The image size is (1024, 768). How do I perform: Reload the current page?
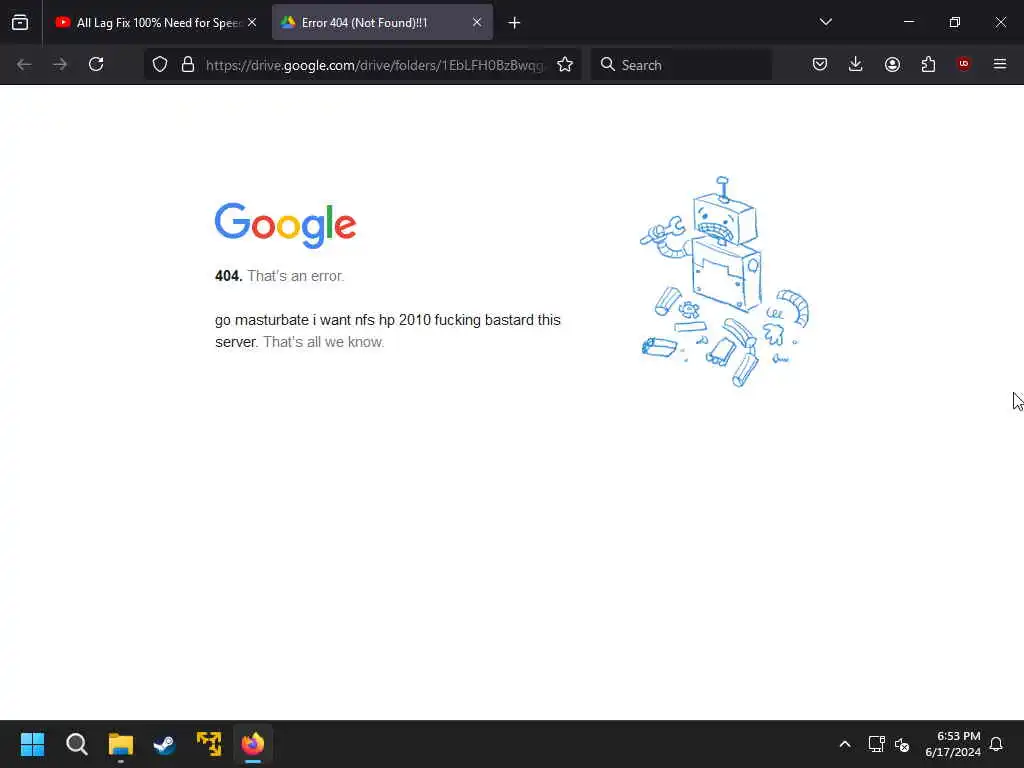[96, 64]
